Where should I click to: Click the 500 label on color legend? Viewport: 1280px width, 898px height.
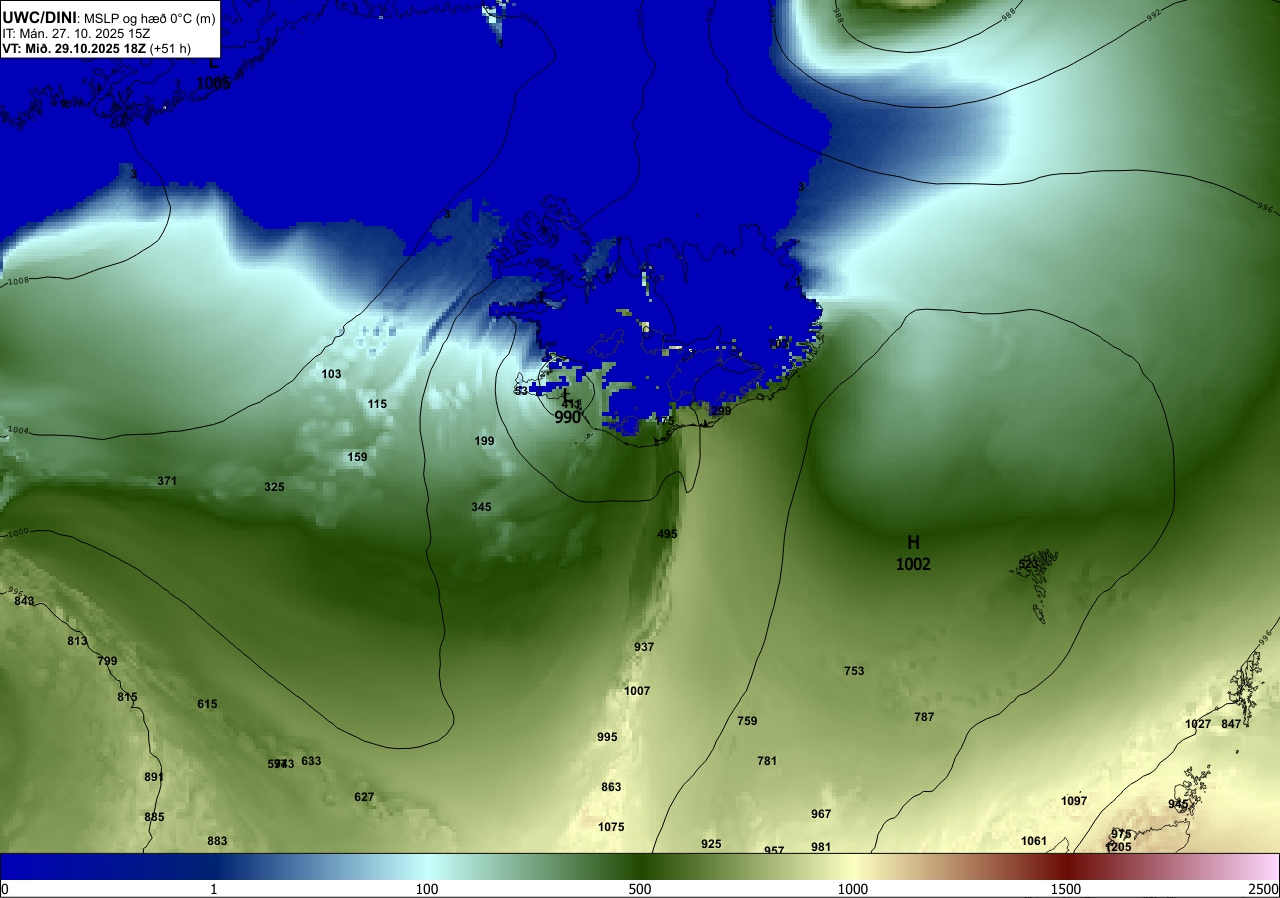pyautogui.click(x=640, y=889)
